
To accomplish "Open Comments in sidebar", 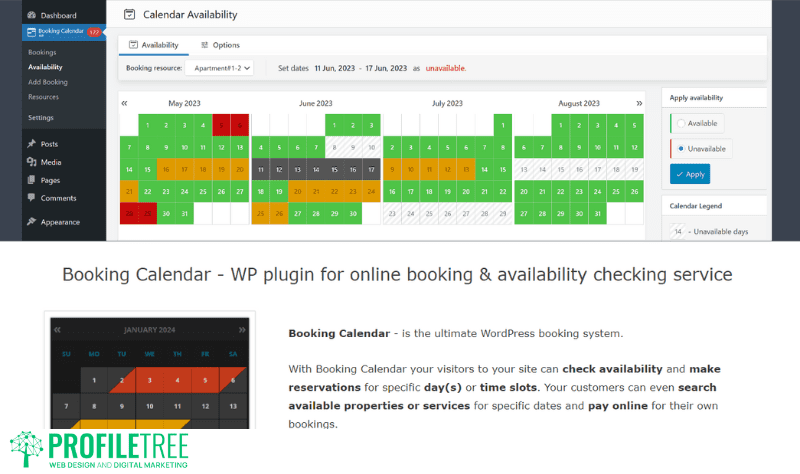I will point(59,198).
